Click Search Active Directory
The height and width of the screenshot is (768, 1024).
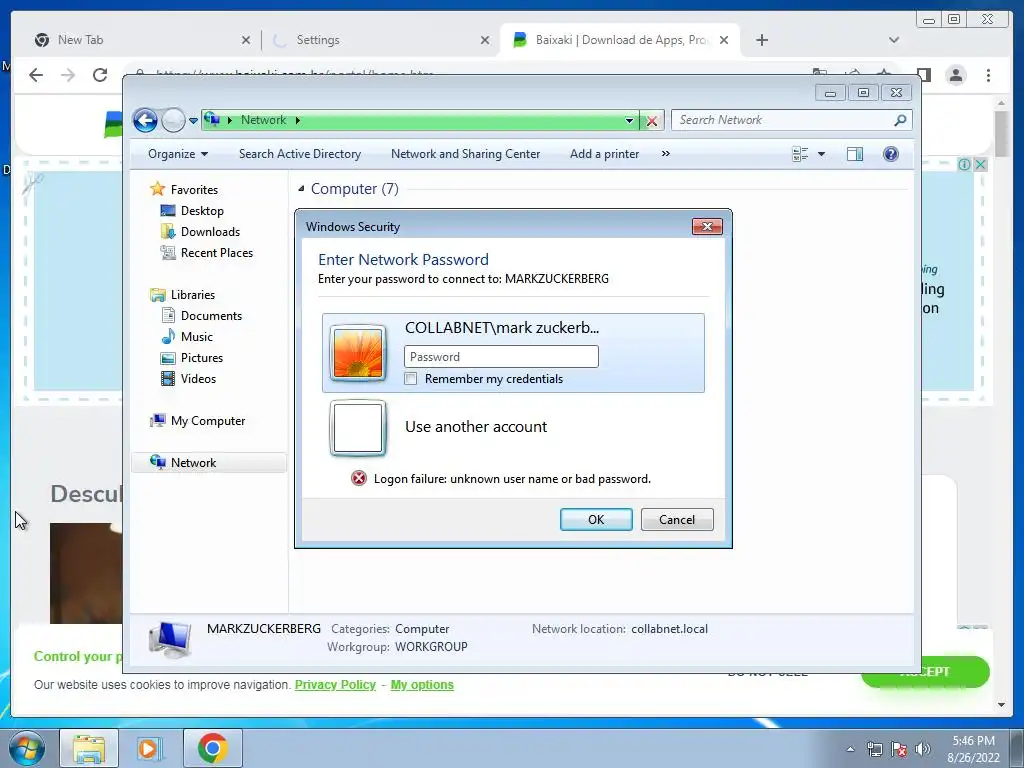pos(300,154)
